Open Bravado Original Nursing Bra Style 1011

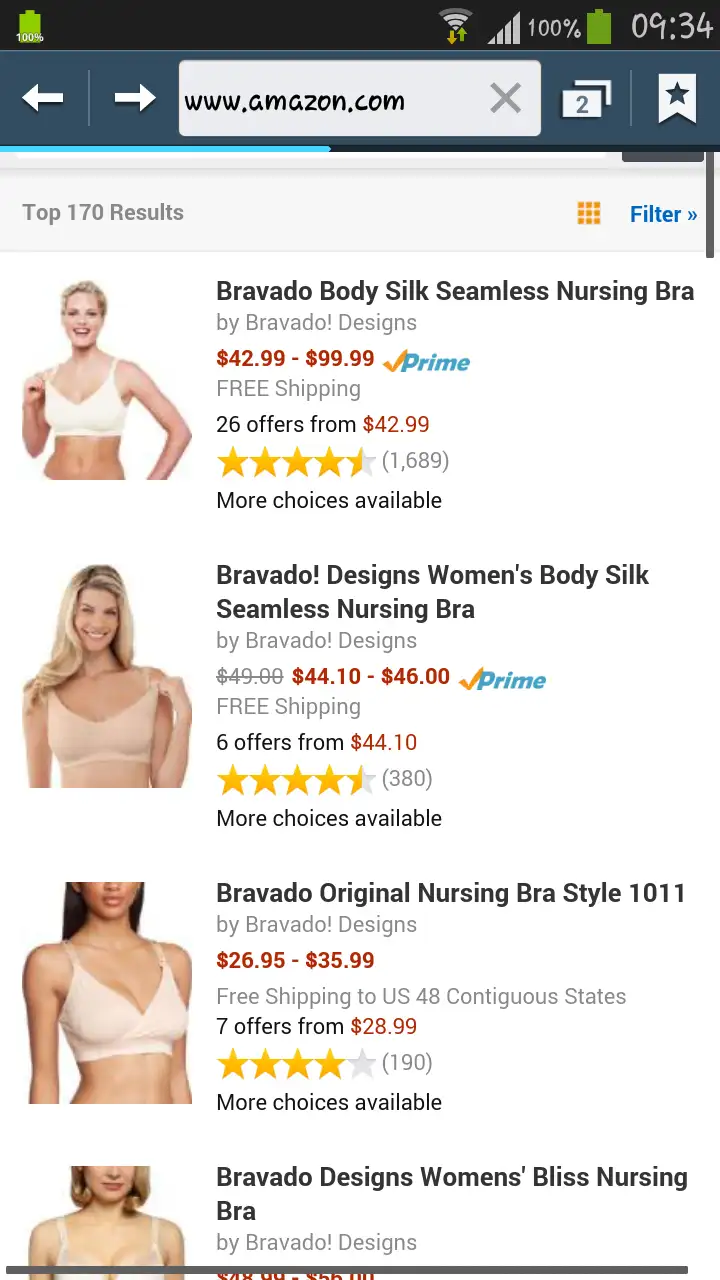coord(451,893)
